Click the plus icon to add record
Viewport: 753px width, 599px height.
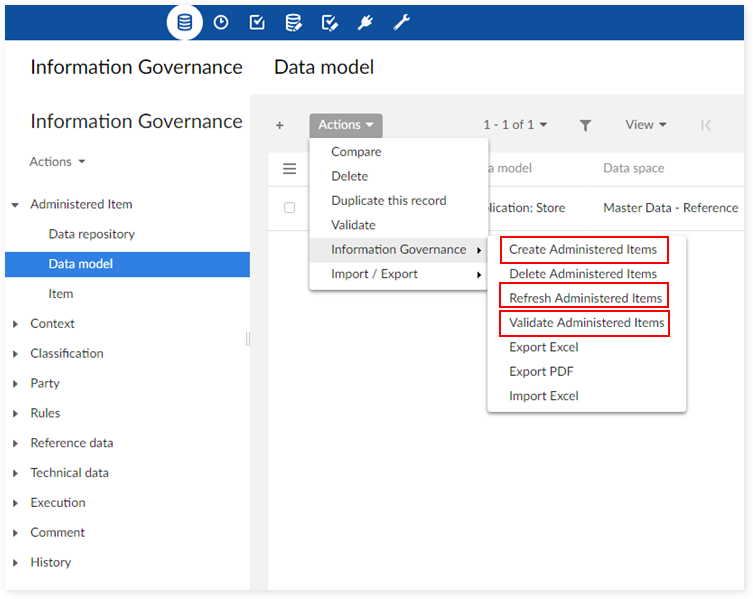tap(280, 125)
